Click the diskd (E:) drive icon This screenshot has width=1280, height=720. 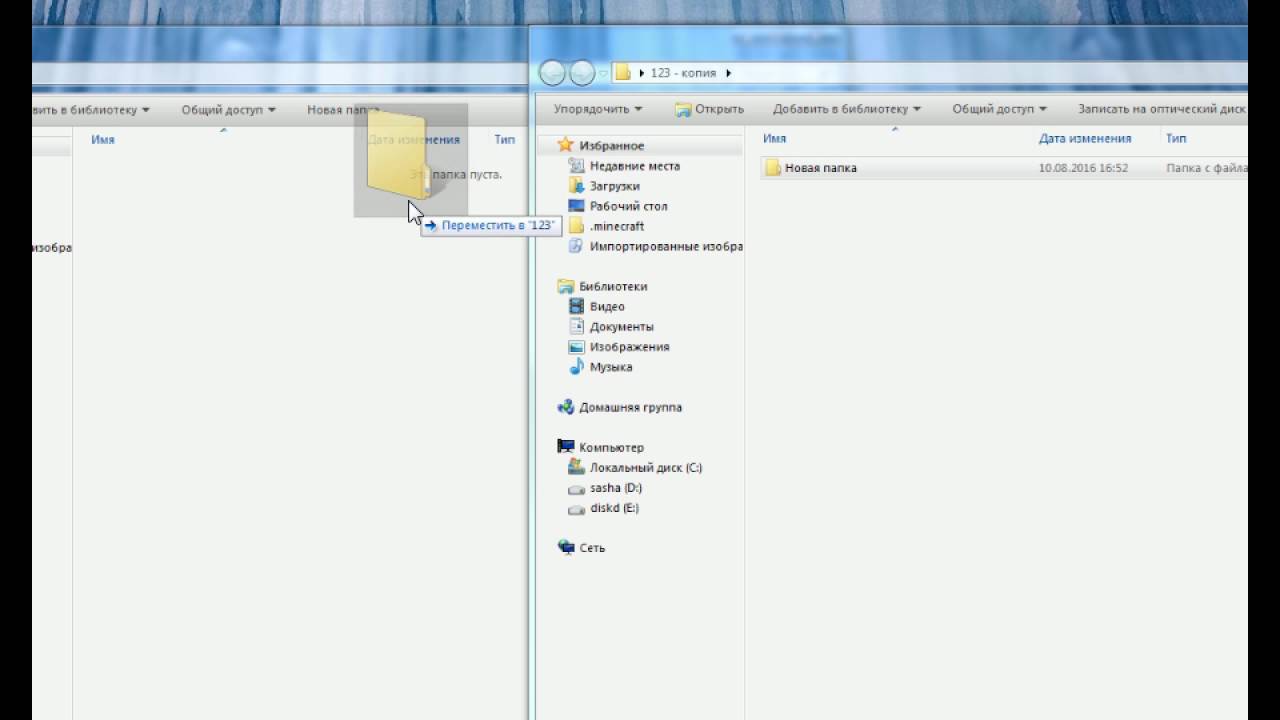(x=576, y=509)
